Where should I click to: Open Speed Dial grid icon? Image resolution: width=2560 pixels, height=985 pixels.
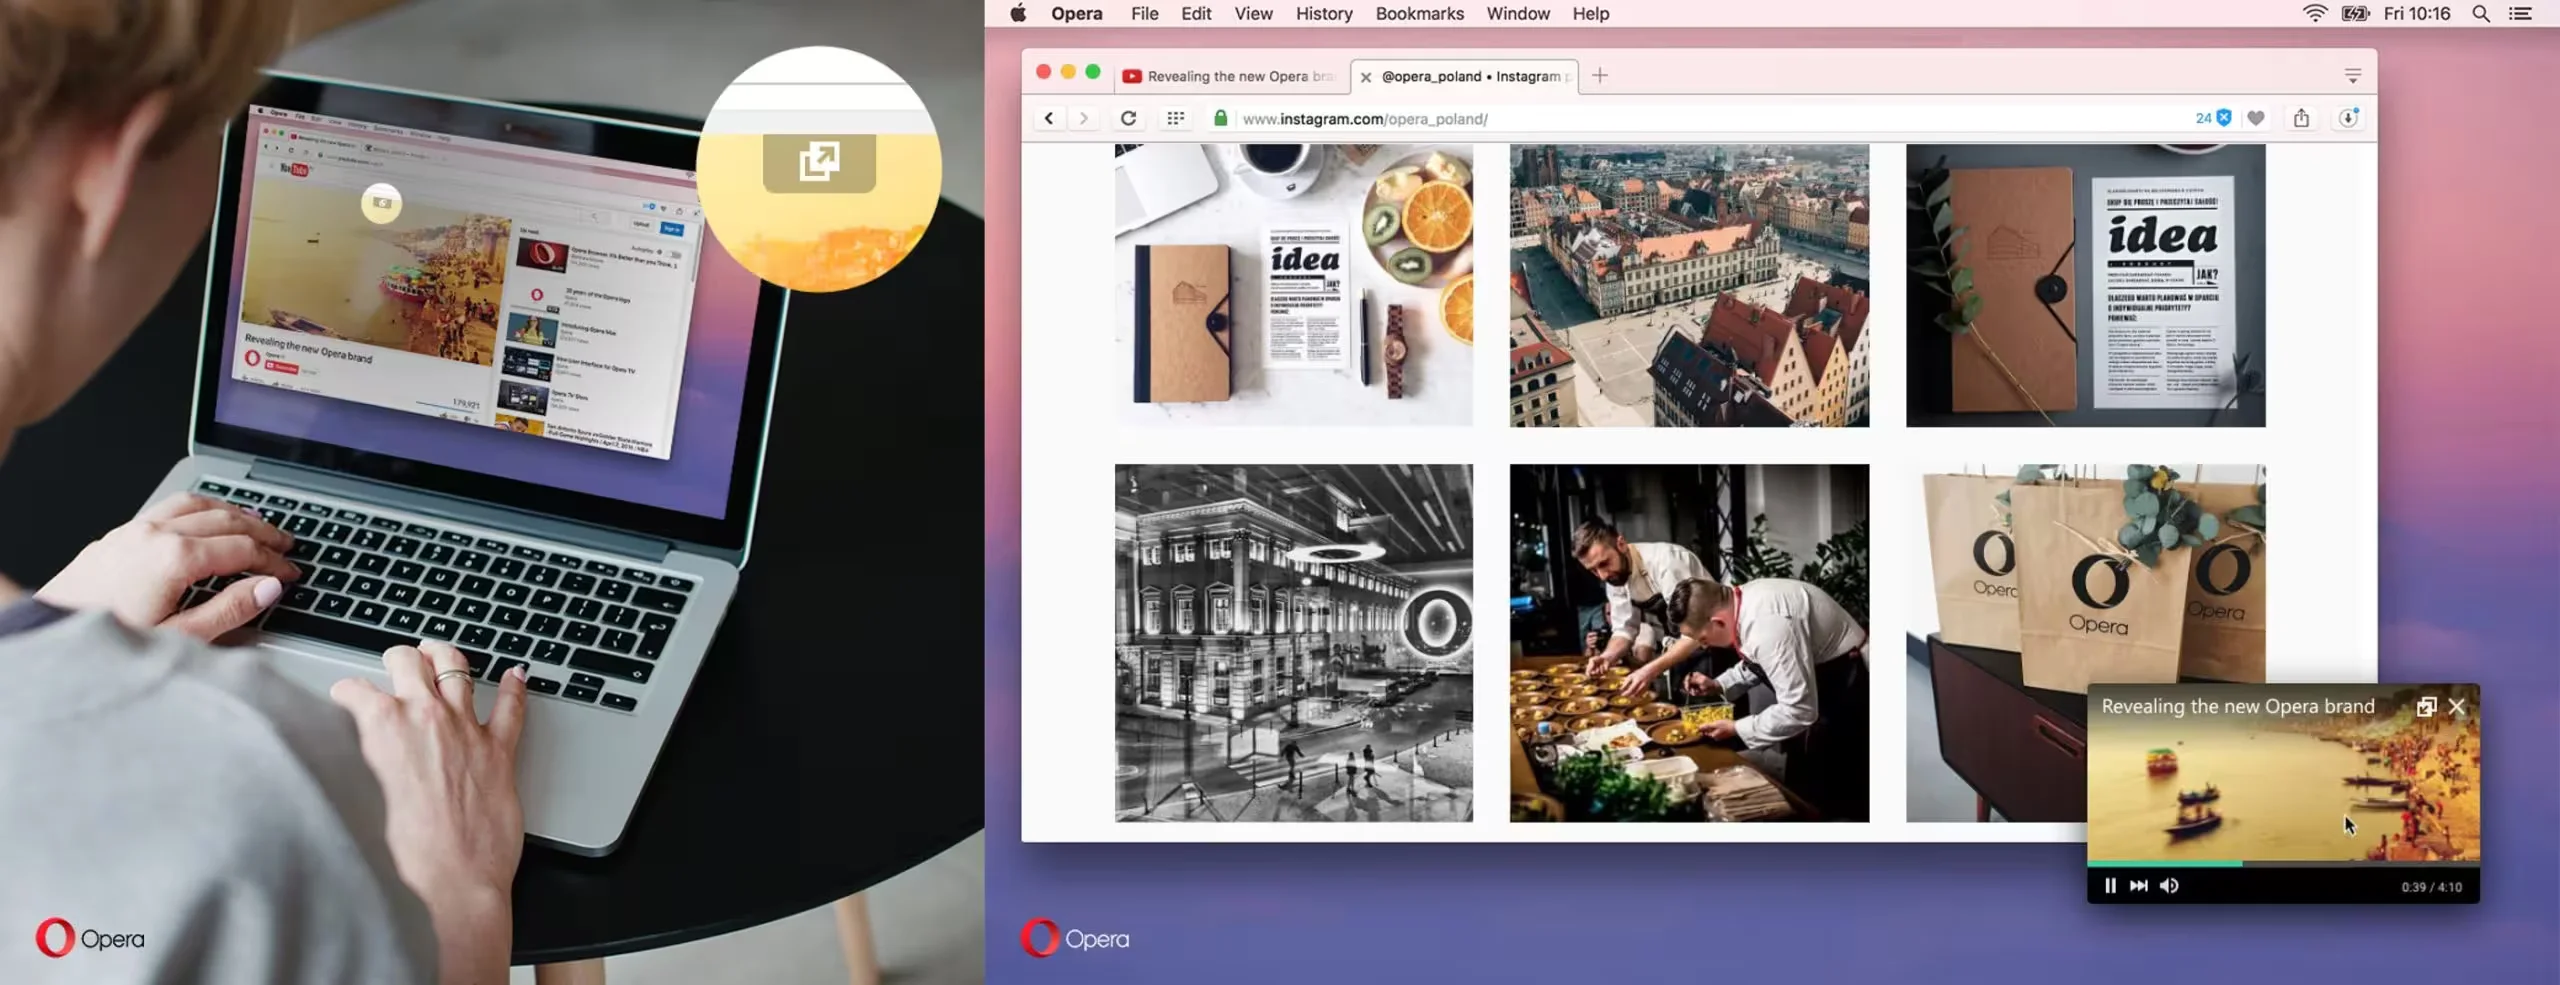tap(1175, 118)
